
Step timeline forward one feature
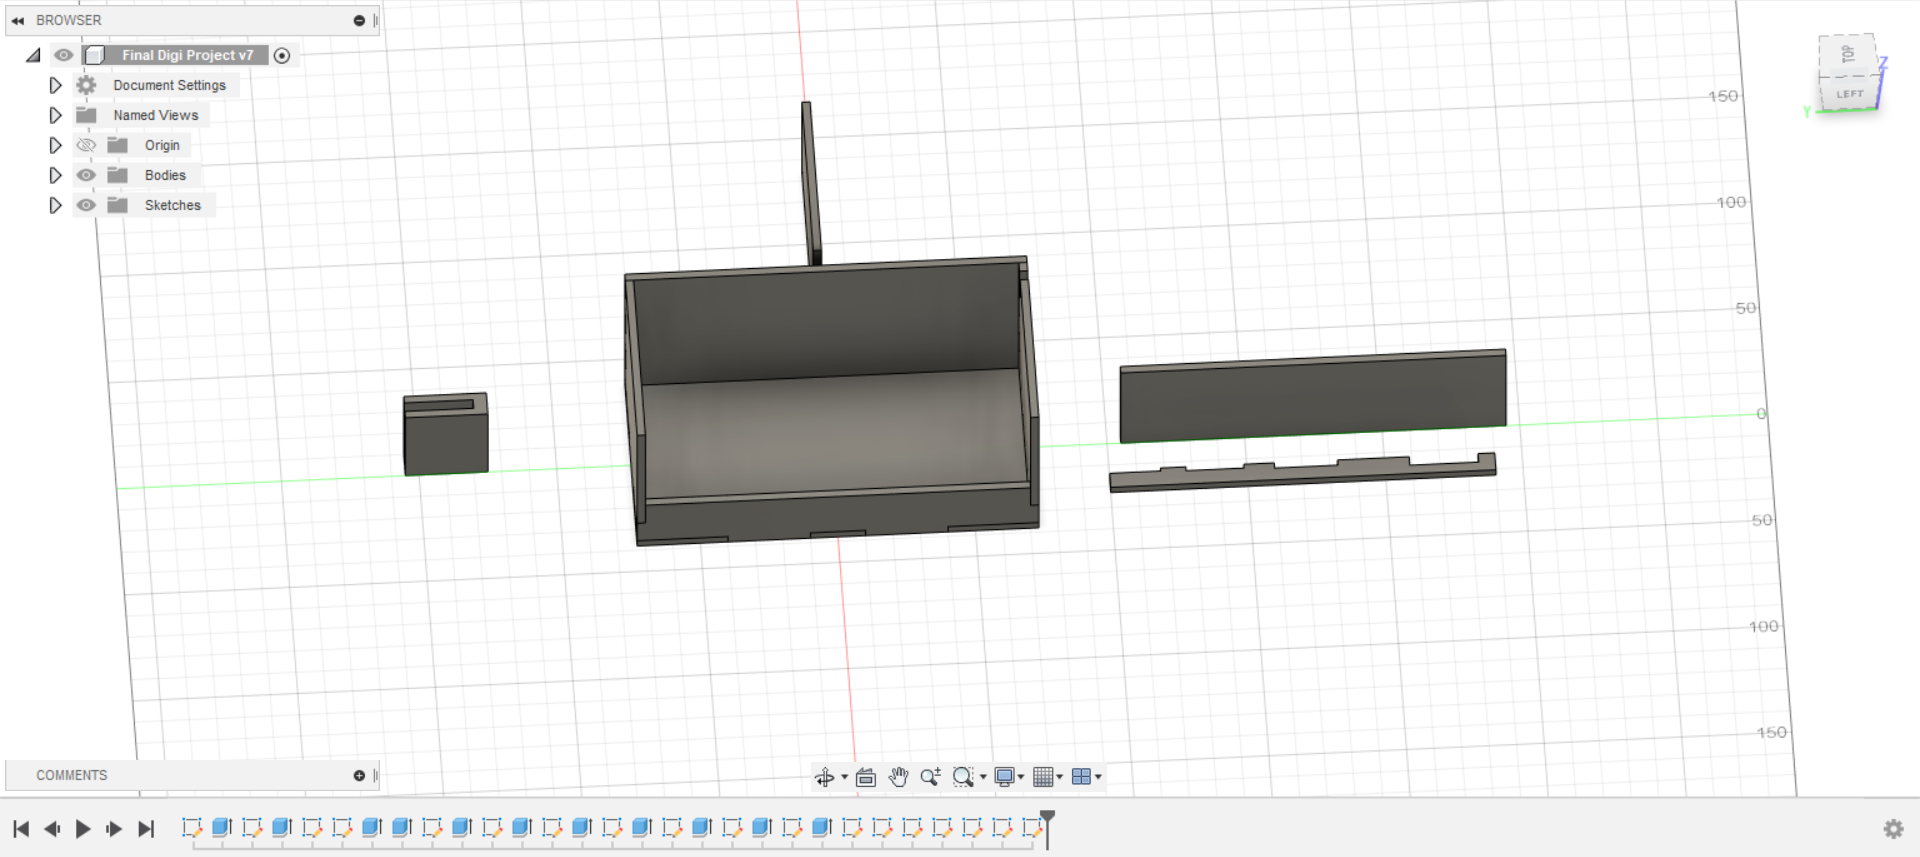114,829
